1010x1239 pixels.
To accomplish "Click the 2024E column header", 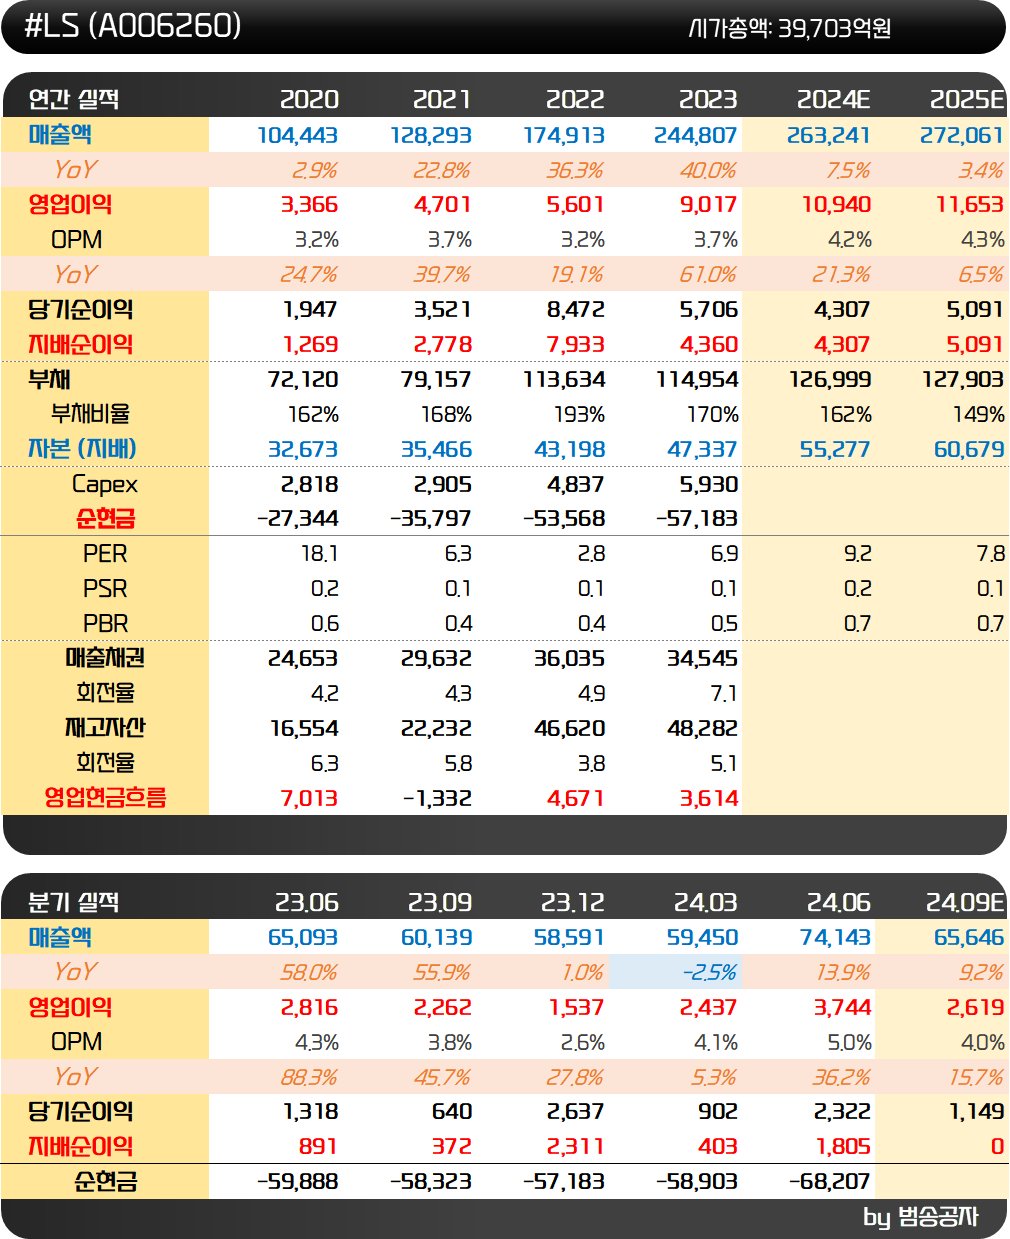I will pos(834,99).
